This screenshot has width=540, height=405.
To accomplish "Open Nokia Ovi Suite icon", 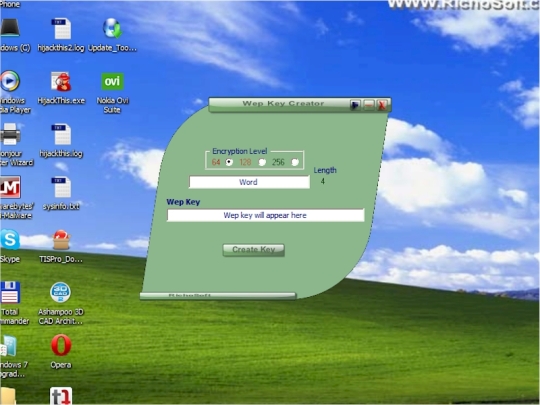I will coord(113,81).
